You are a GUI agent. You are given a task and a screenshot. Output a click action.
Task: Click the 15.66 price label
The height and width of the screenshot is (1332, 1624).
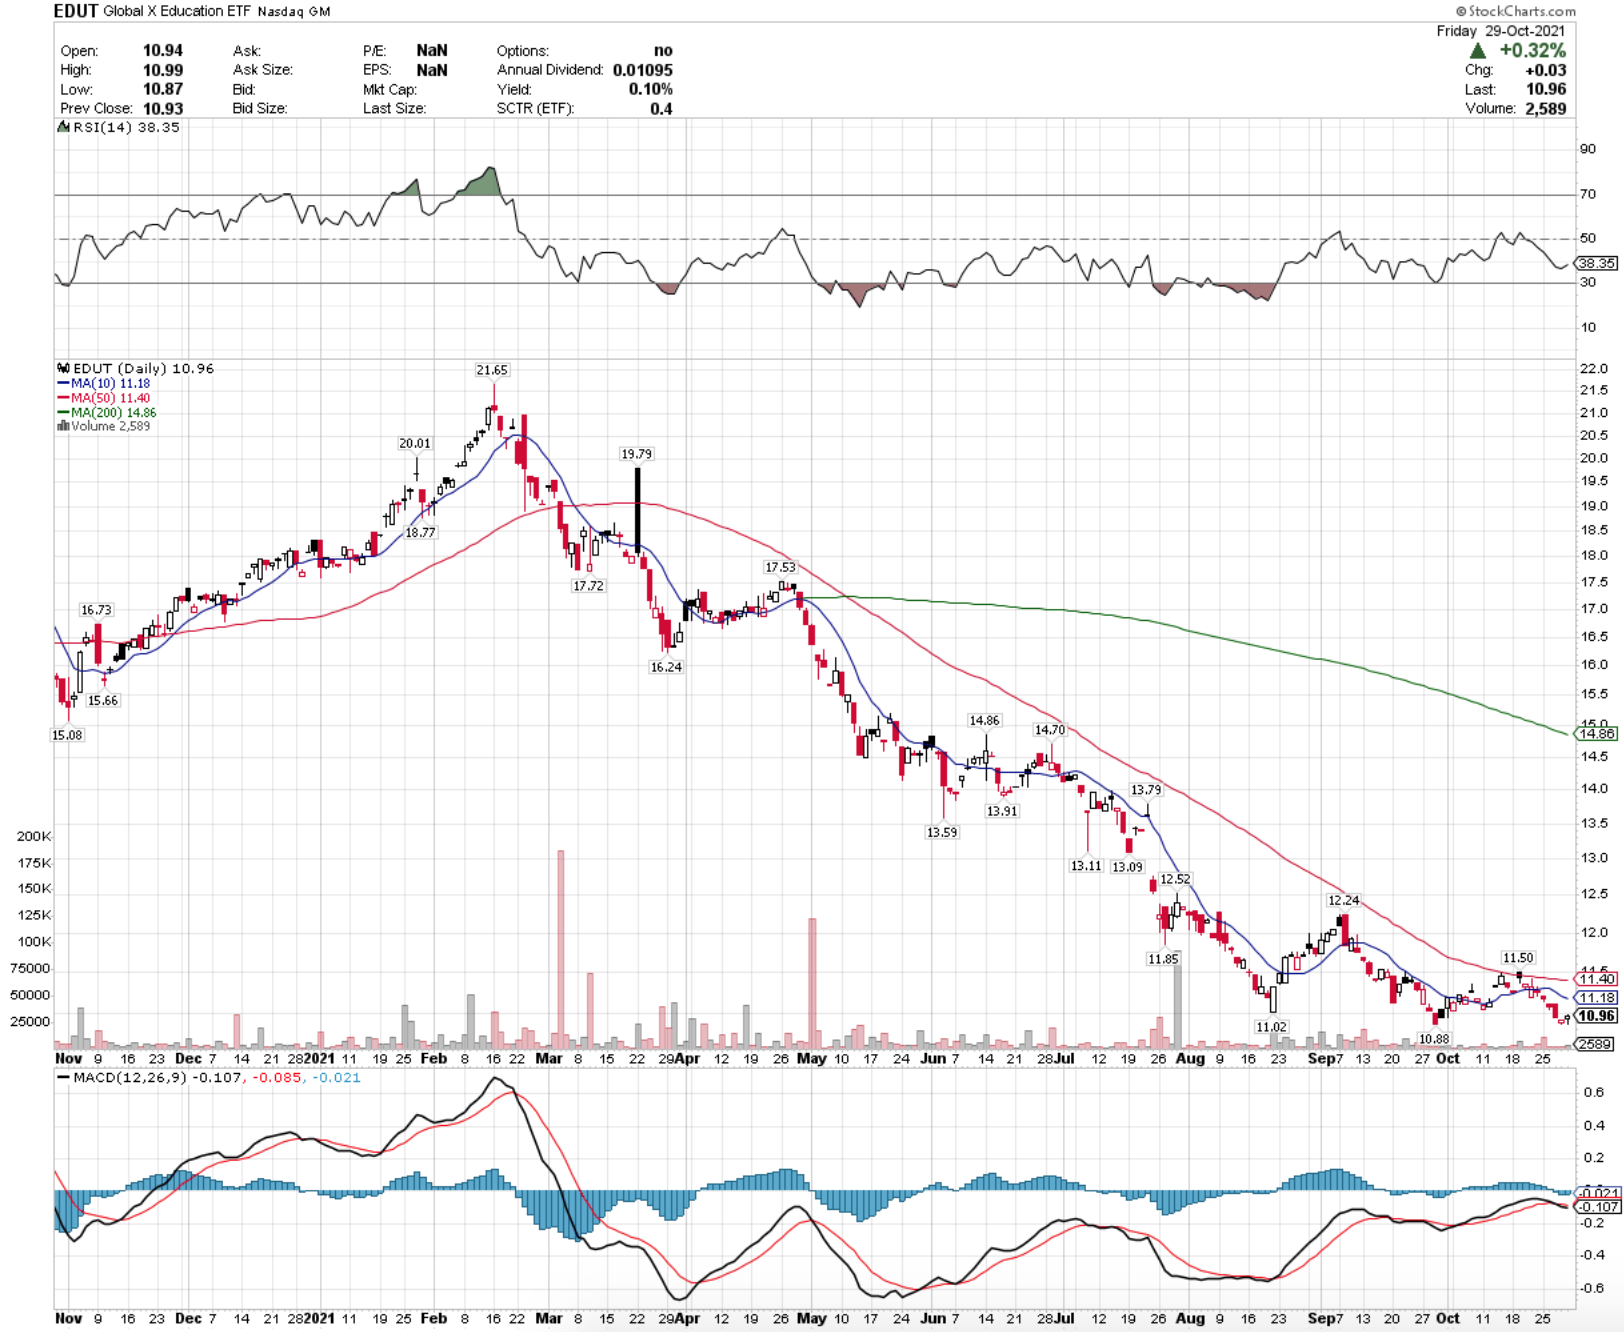pos(103,700)
